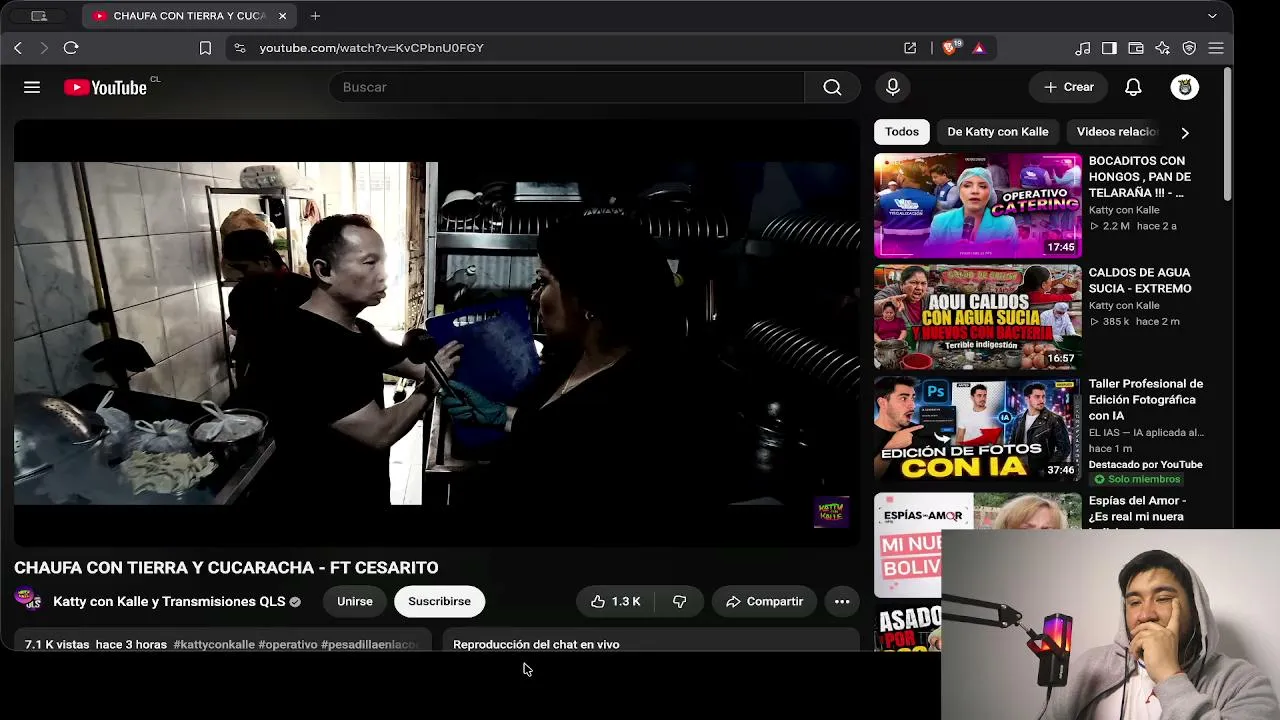Open Taller Profesional de Edición Fotográfica title
Screen dimensions: 1280x720
coord(1146,399)
